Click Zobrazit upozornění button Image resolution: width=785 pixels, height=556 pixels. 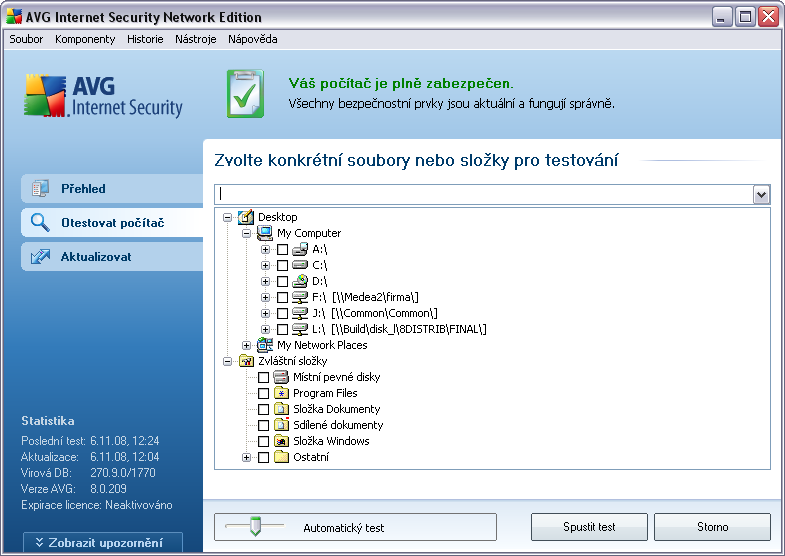pyautogui.click(x=103, y=542)
